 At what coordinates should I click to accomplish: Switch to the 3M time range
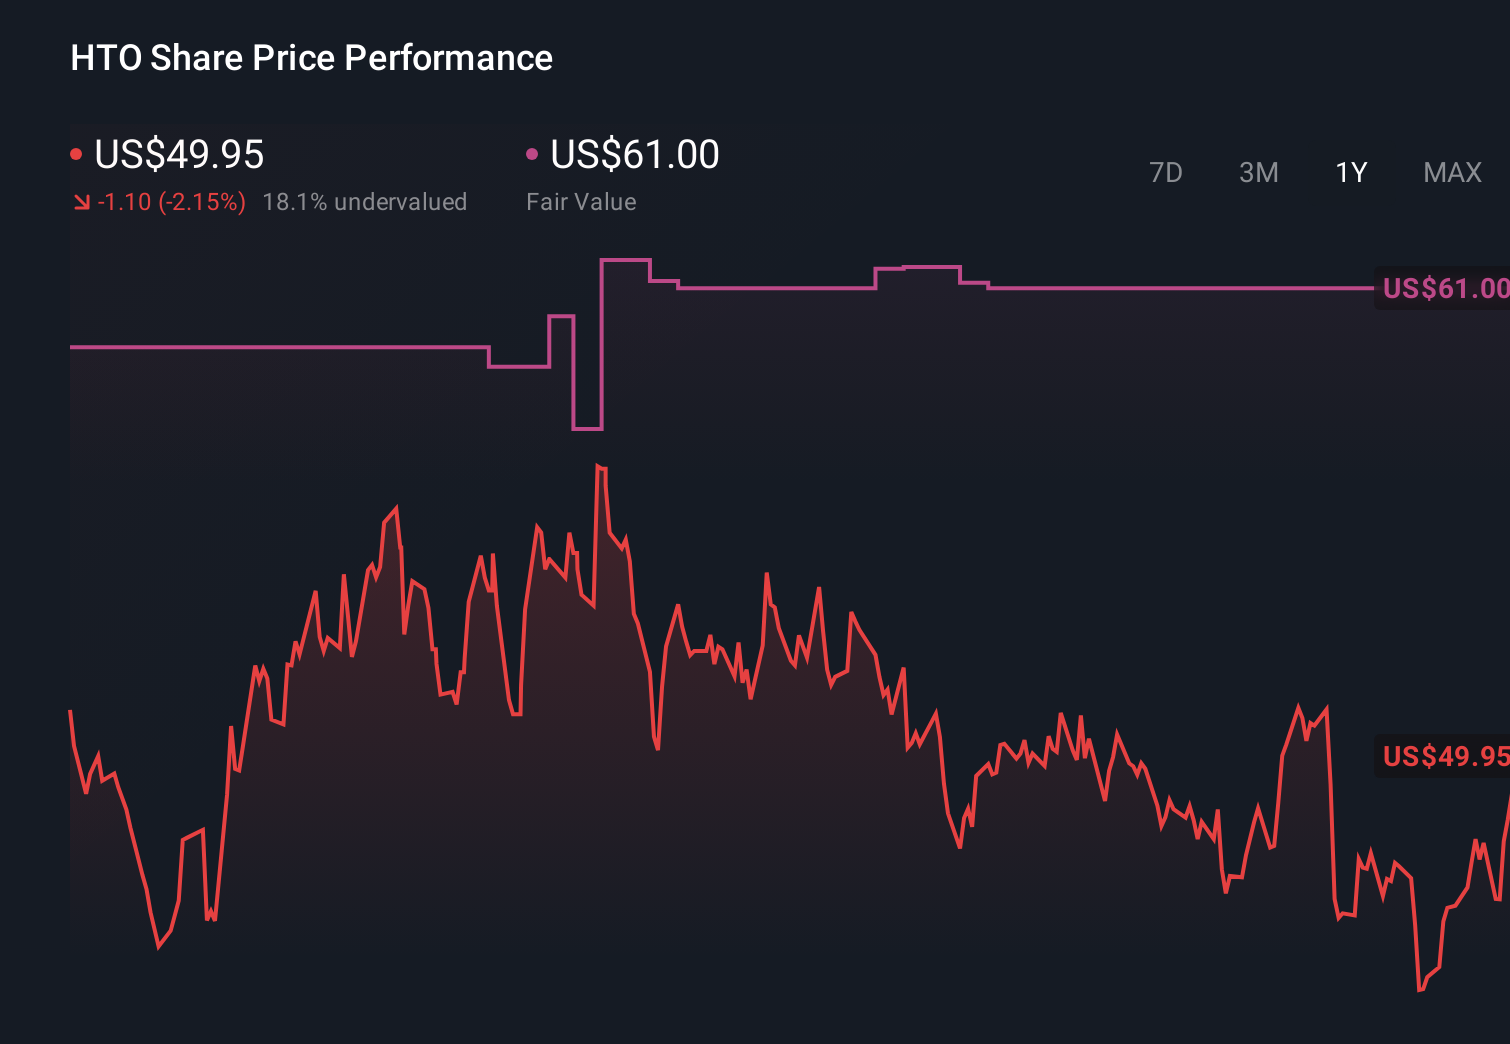[1258, 172]
